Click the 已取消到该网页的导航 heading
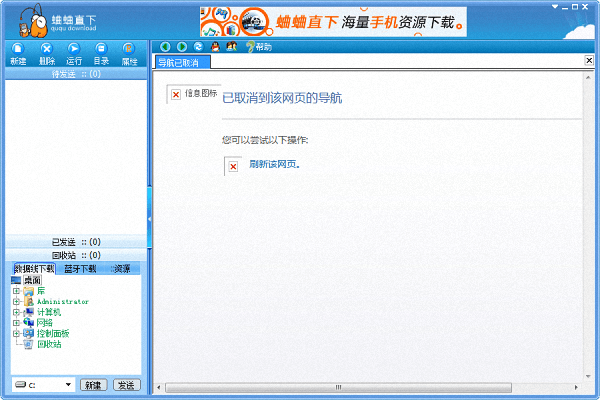 point(282,98)
